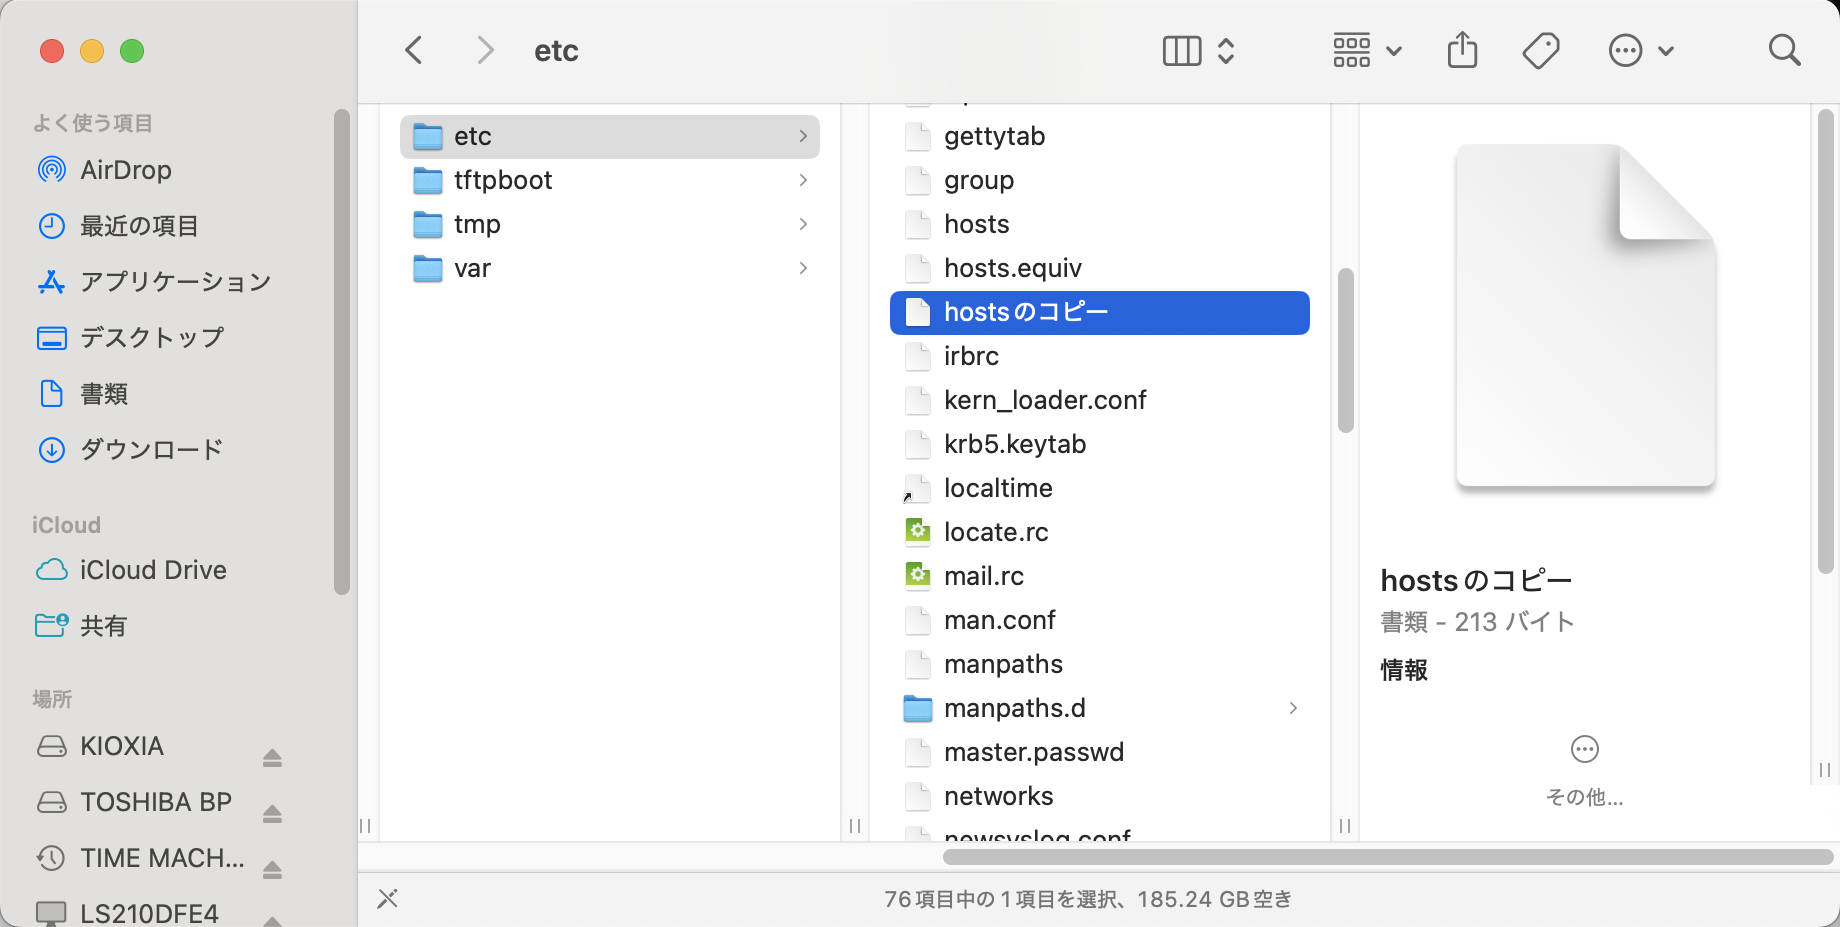This screenshot has height=927, width=1840.
Task: Open the item grouping dropdown in the toolbar
Action: pyautogui.click(x=1367, y=49)
